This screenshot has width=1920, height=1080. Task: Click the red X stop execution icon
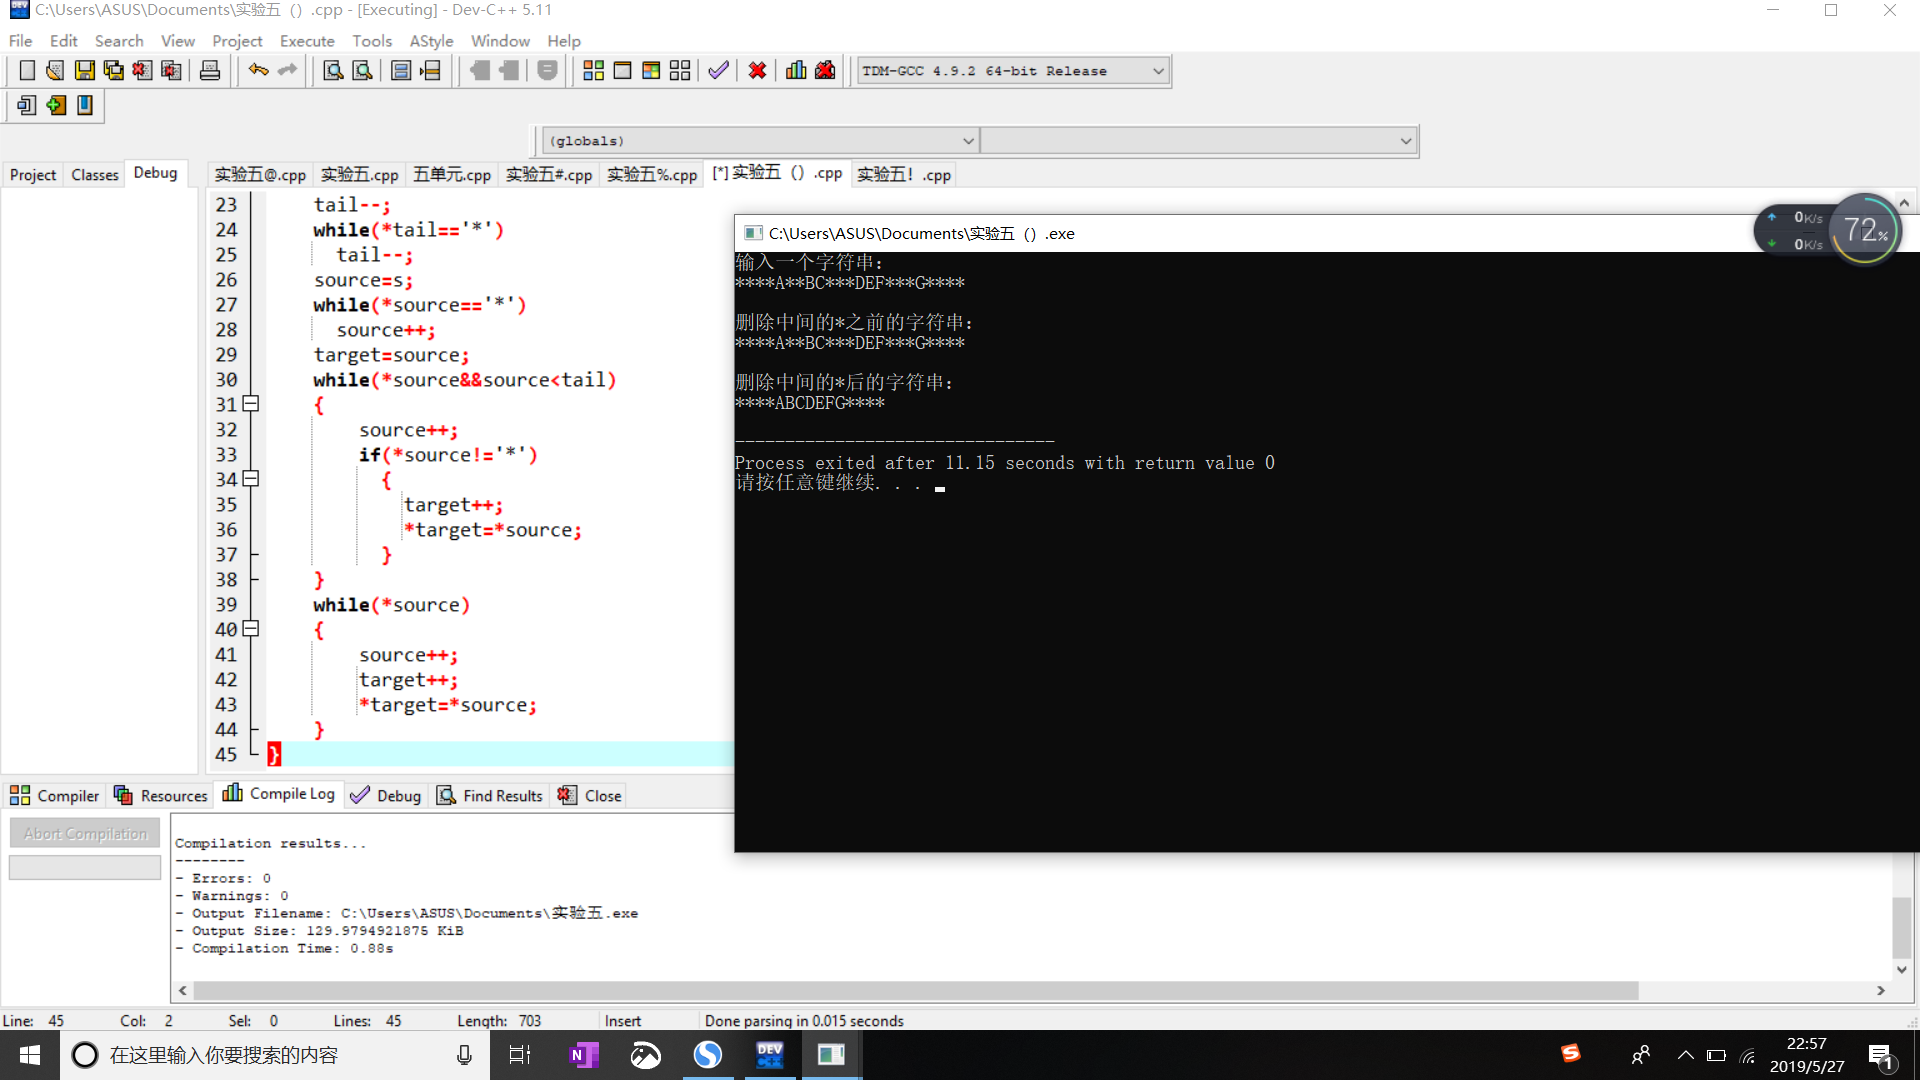coord(757,71)
